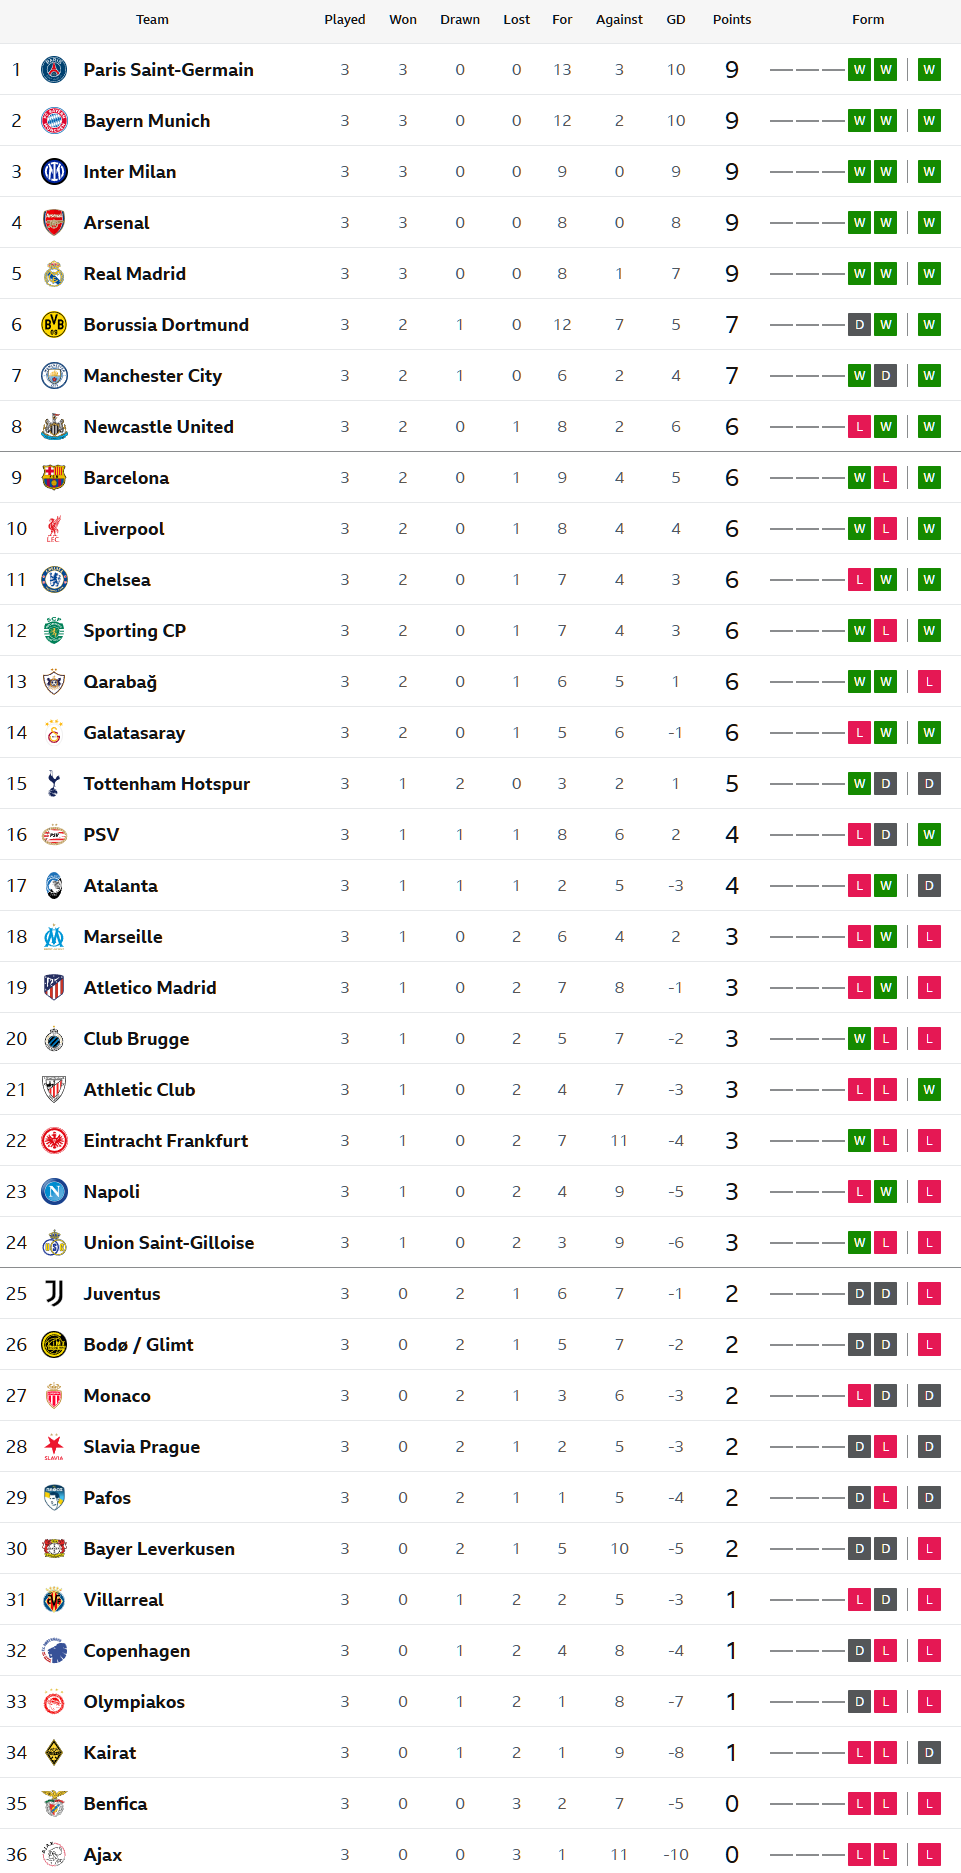Click the Tottenham Hotspur crest
The height and width of the screenshot is (1873, 961).
[x=54, y=784]
